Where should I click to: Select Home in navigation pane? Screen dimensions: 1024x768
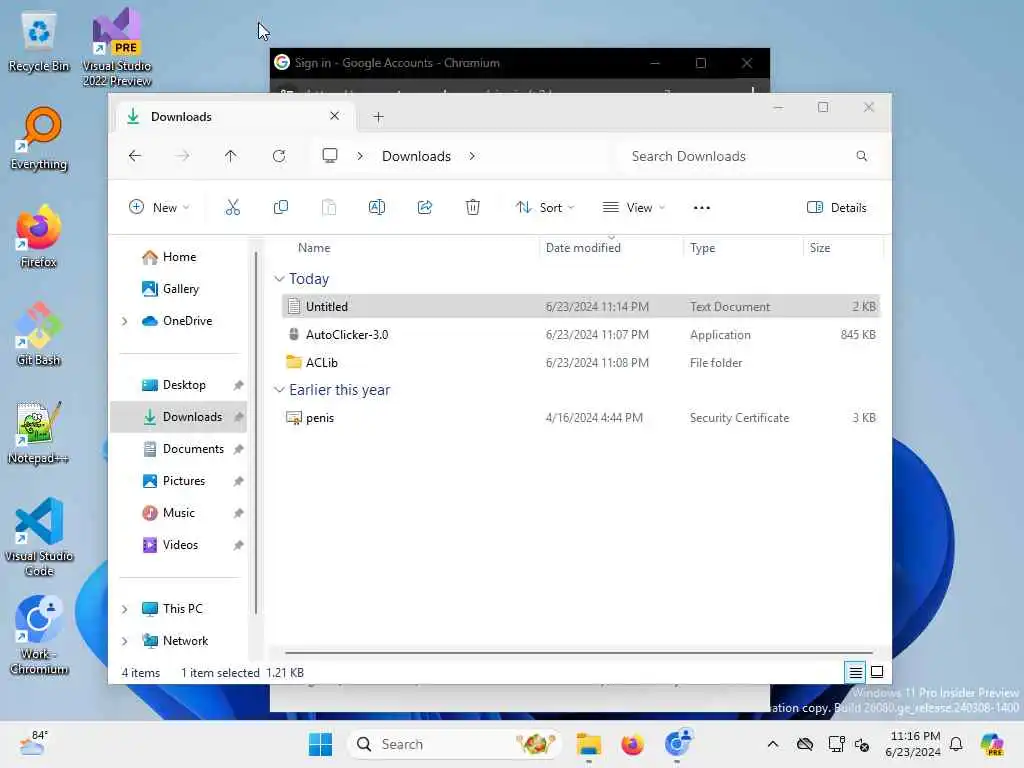pyautogui.click(x=178, y=257)
